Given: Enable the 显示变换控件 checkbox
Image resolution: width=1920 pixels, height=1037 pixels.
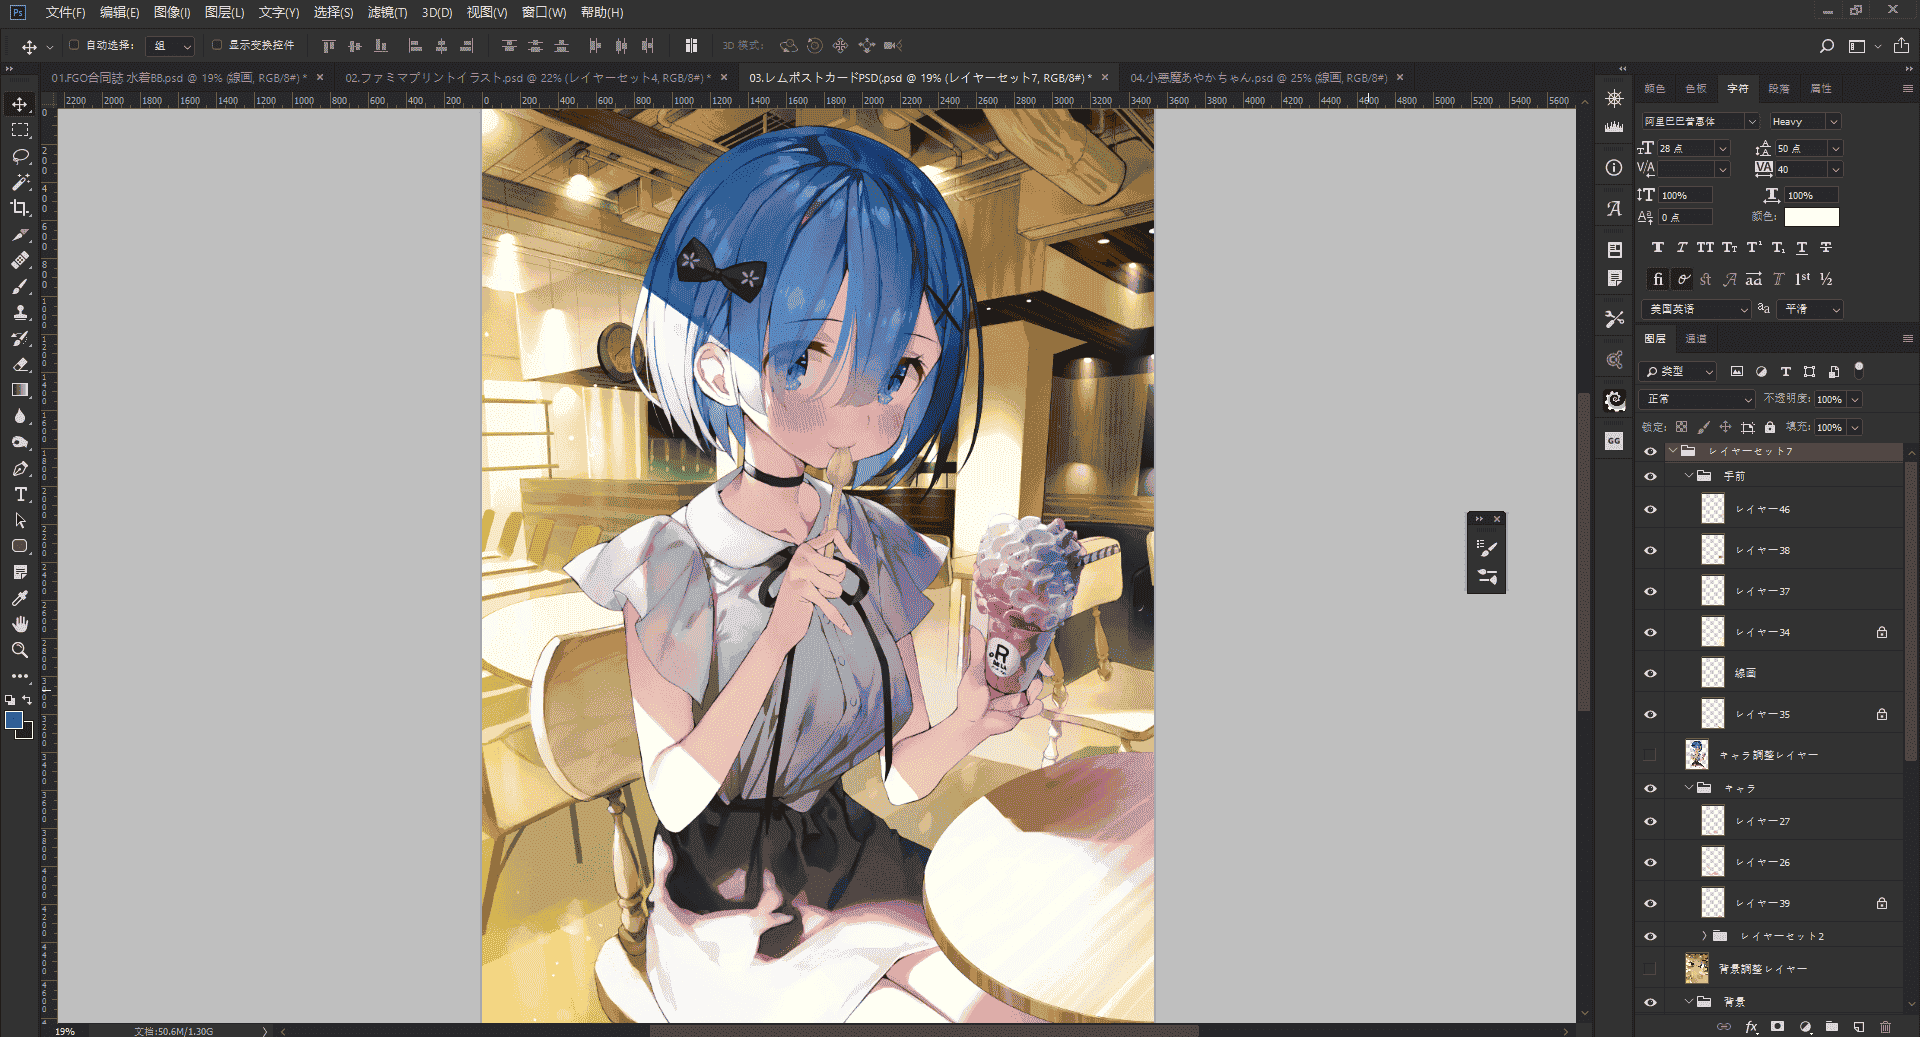Looking at the screenshot, I should point(217,45).
